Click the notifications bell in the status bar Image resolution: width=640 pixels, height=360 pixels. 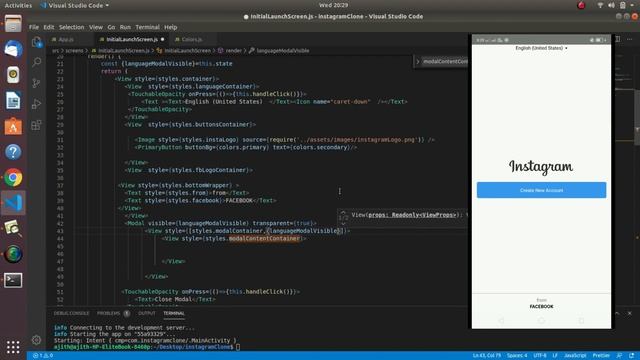pos(631,356)
